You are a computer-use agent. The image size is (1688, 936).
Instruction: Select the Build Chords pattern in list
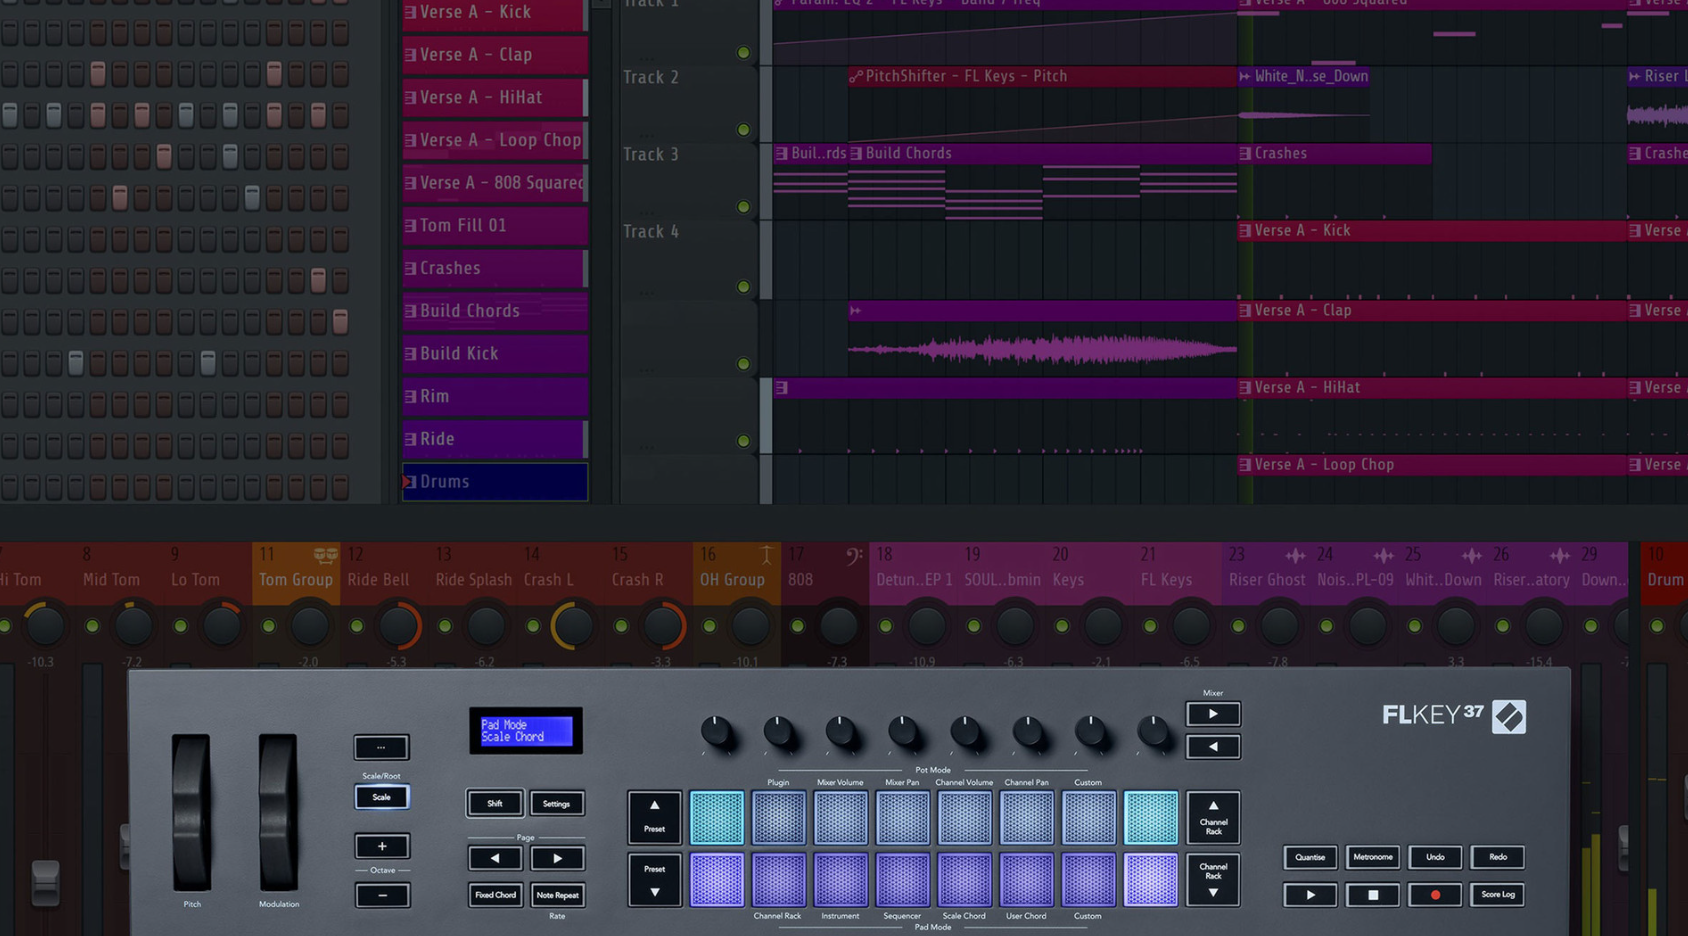pos(495,311)
